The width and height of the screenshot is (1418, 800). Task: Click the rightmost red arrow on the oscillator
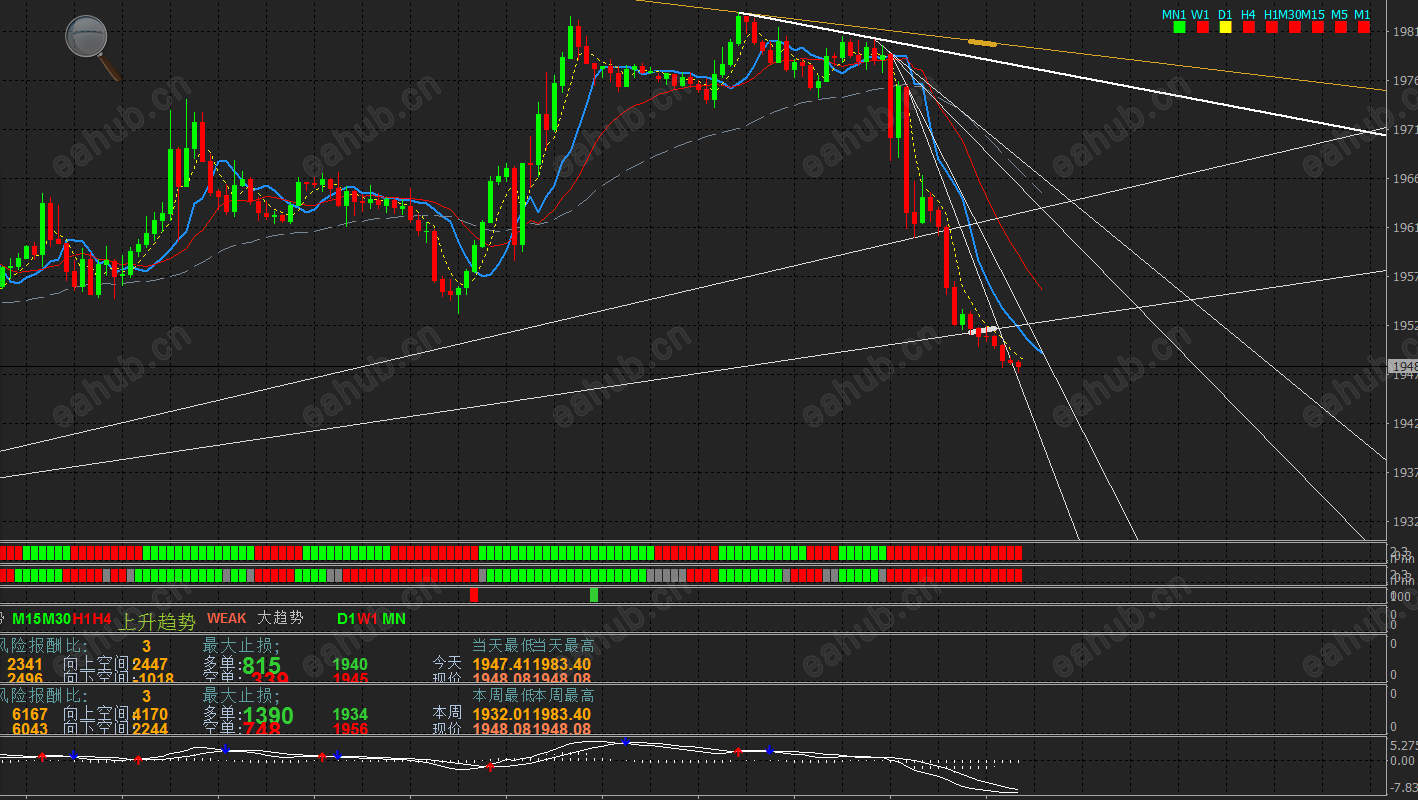click(x=738, y=750)
